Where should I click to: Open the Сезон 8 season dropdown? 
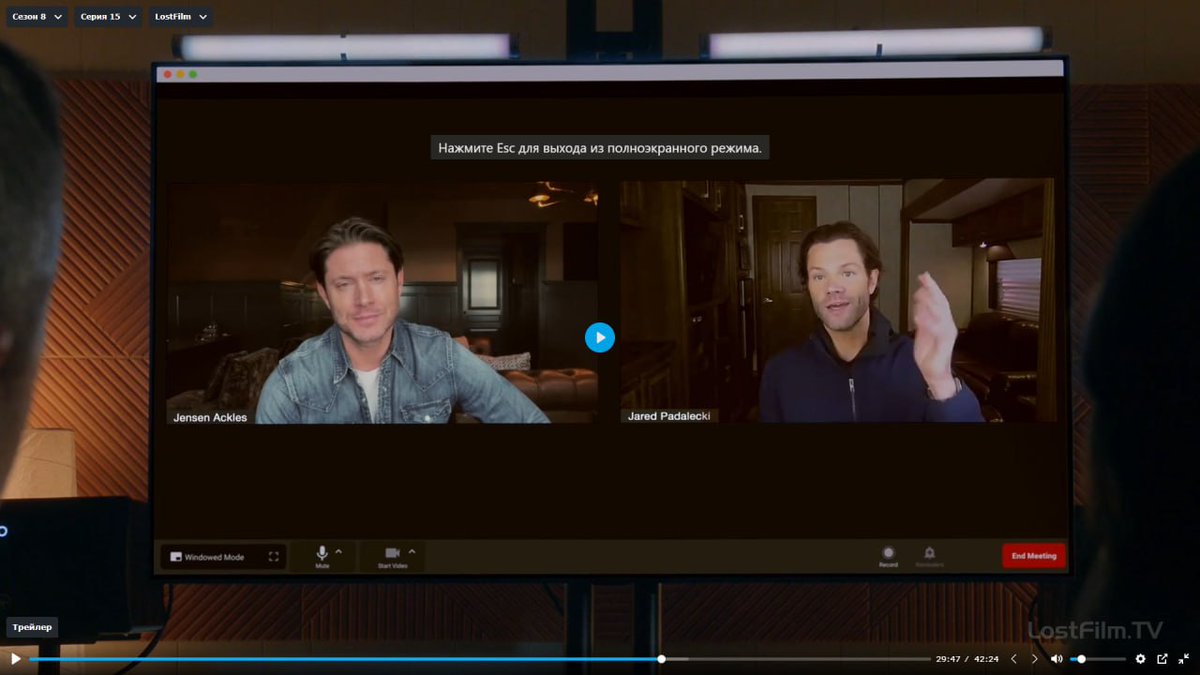pos(38,17)
